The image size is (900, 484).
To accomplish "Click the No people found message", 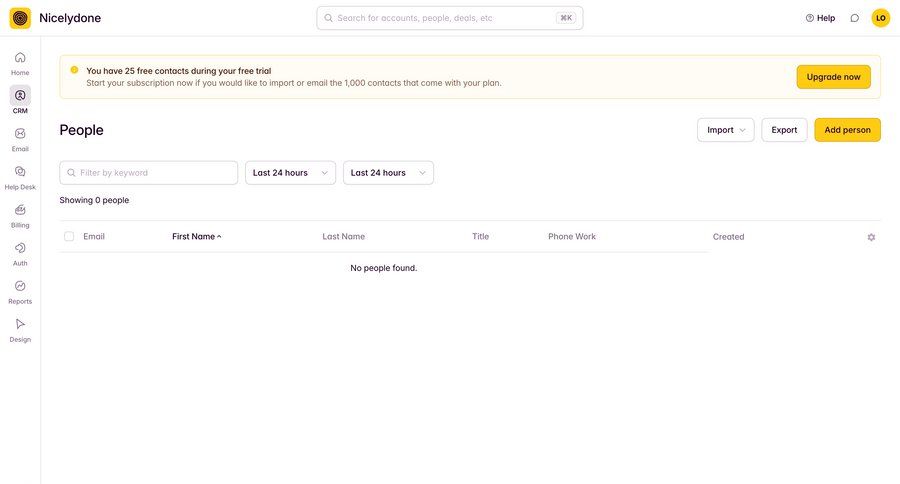I will (383, 268).
